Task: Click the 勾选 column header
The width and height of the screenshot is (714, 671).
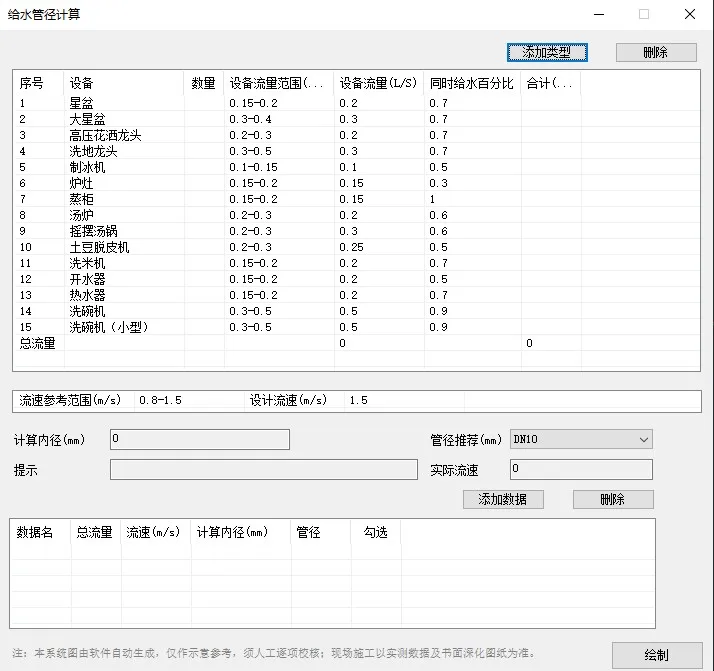Action: coord(376,532)
